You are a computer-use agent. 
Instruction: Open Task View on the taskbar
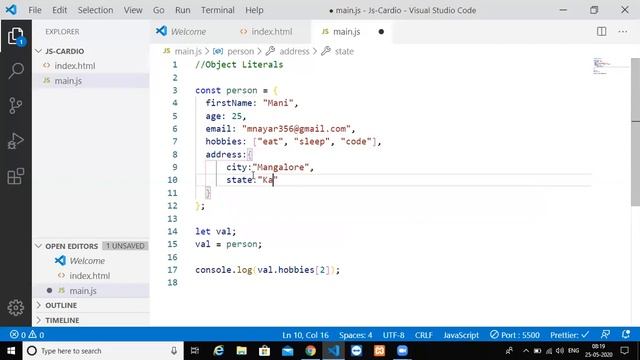tap(195, 351)
